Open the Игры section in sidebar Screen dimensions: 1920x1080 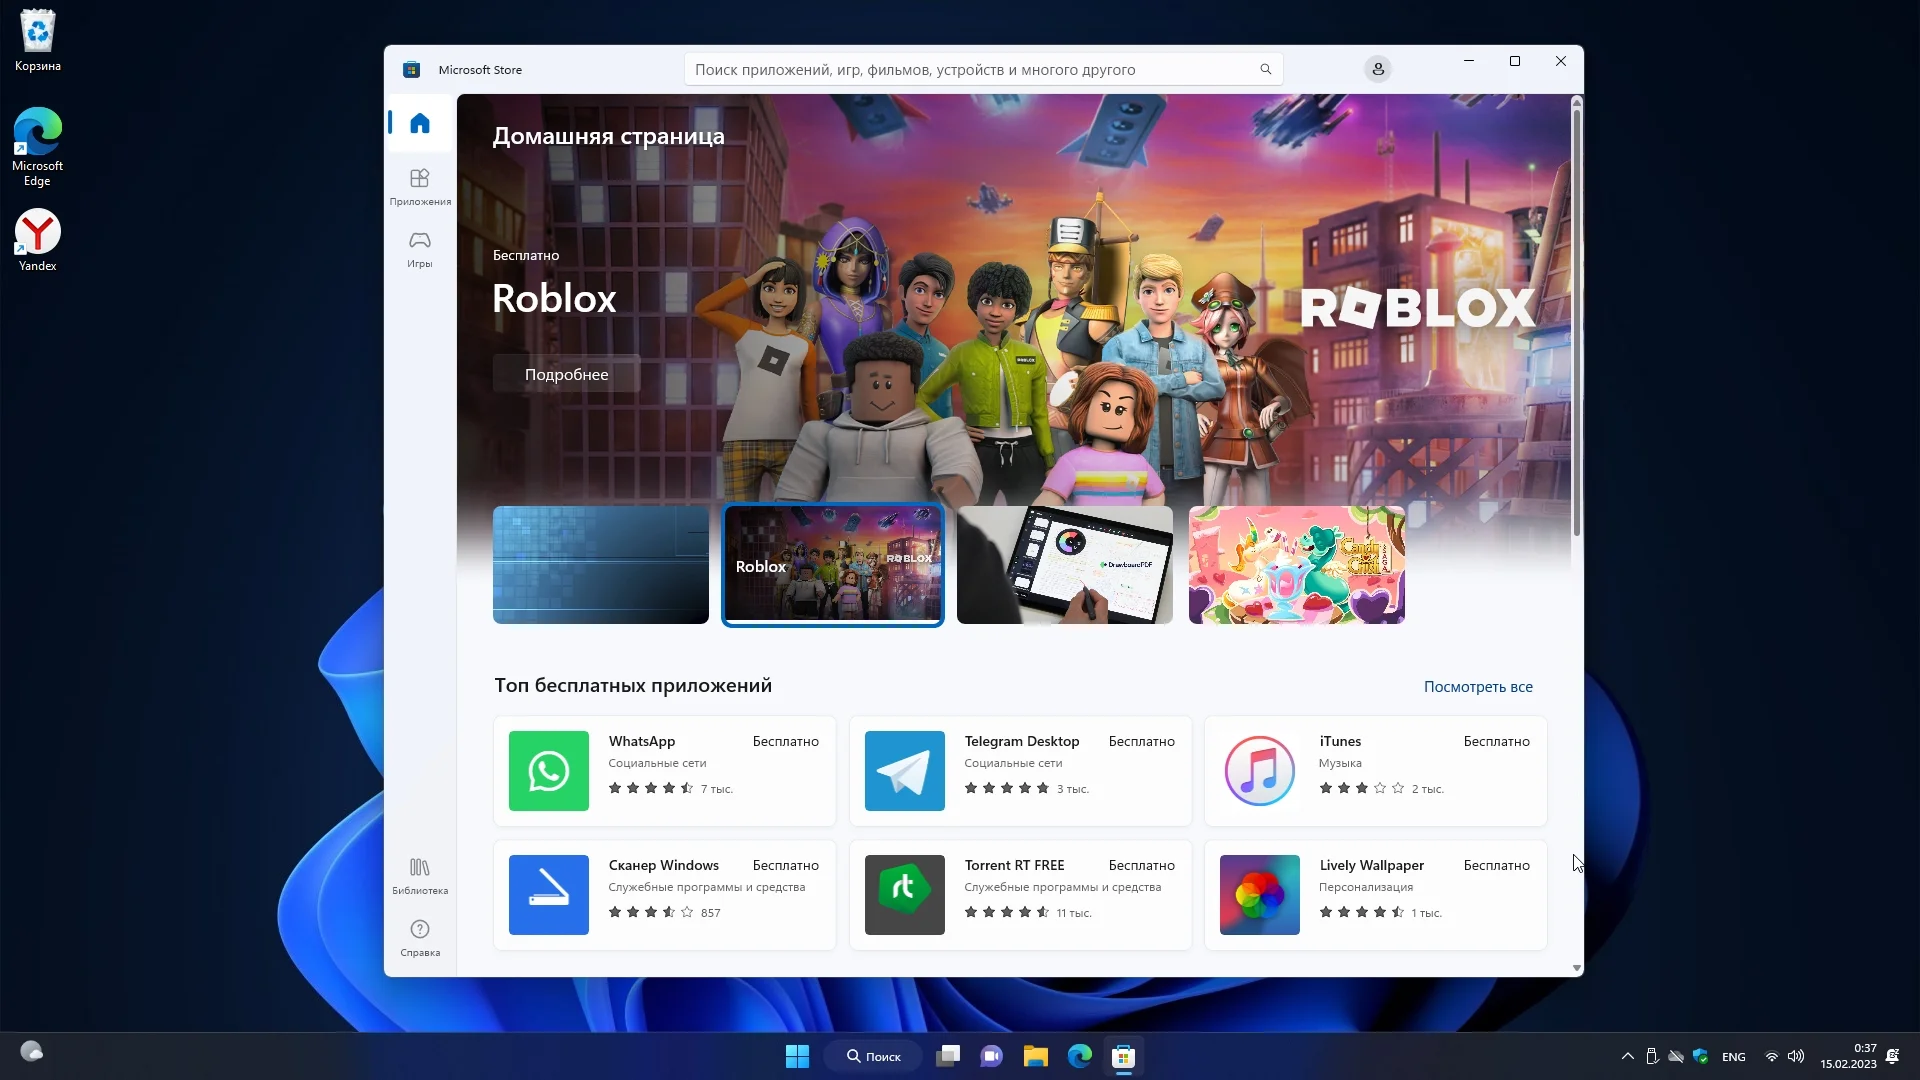coord(420,248)
